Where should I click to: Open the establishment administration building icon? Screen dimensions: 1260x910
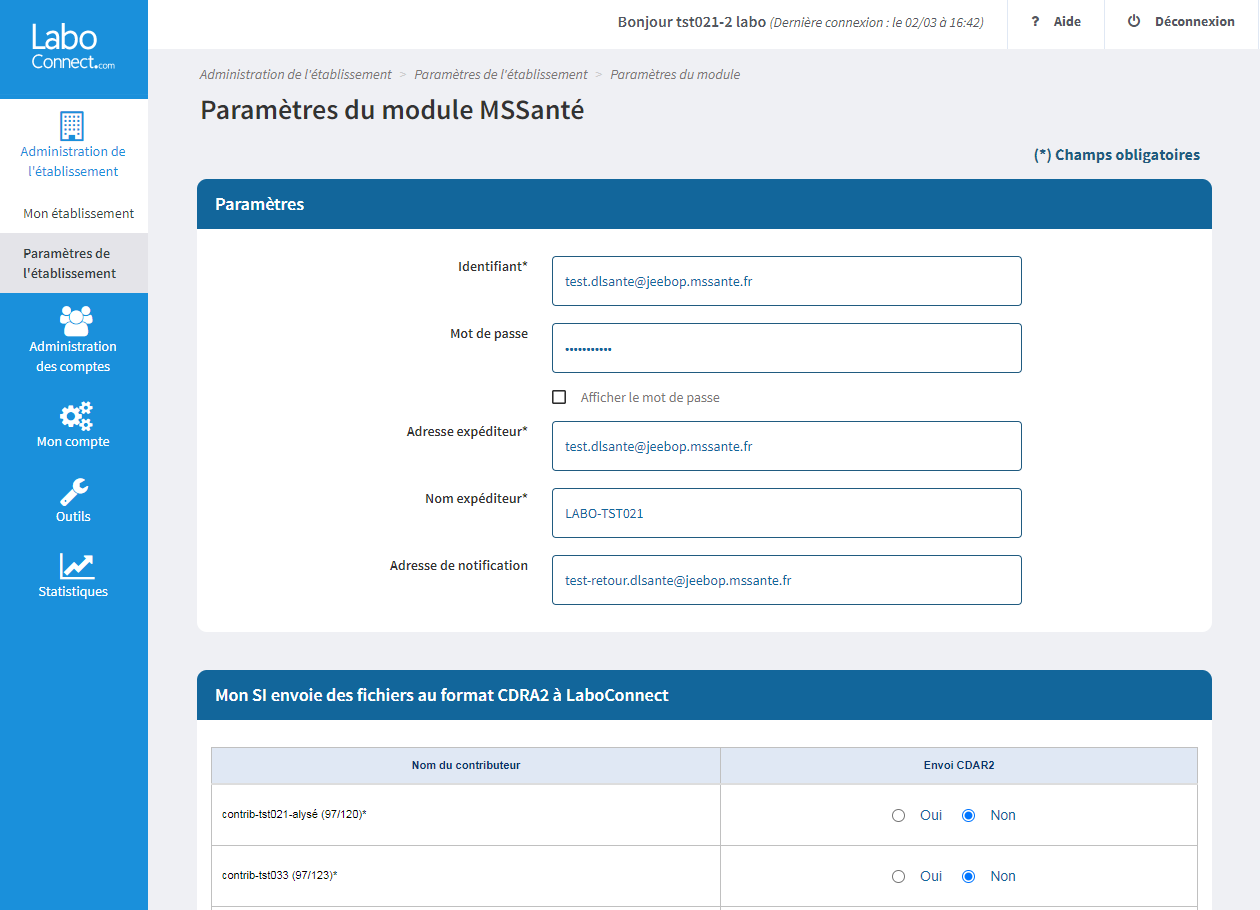(72, 126)
